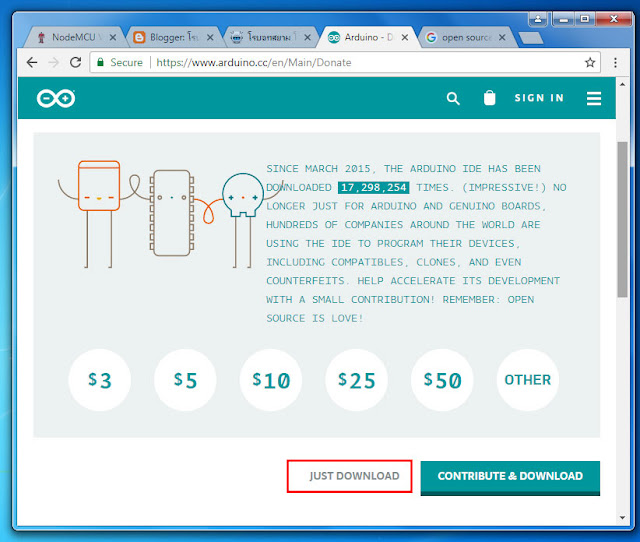Click the chip character illustration
Screen dimensions: 640x542
pos(171,213)
